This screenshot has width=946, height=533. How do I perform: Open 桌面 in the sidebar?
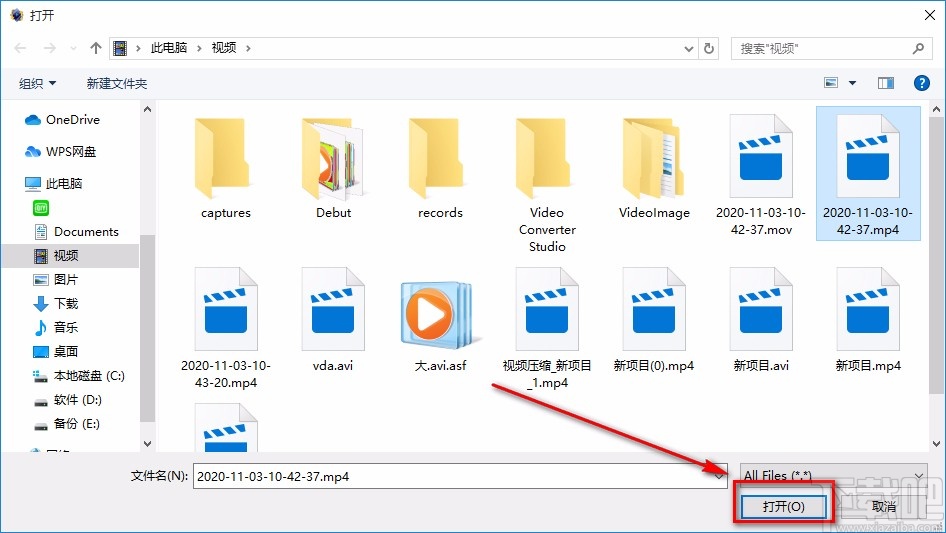[x=56, y=351]
